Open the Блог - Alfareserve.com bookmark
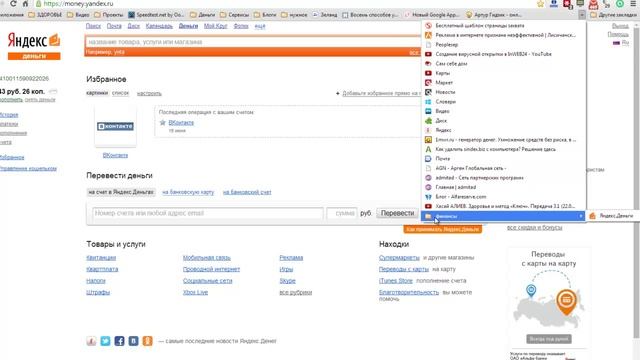The width and height of the screenshot is (640, 360). pyautogui.click(x=504, y=197)
